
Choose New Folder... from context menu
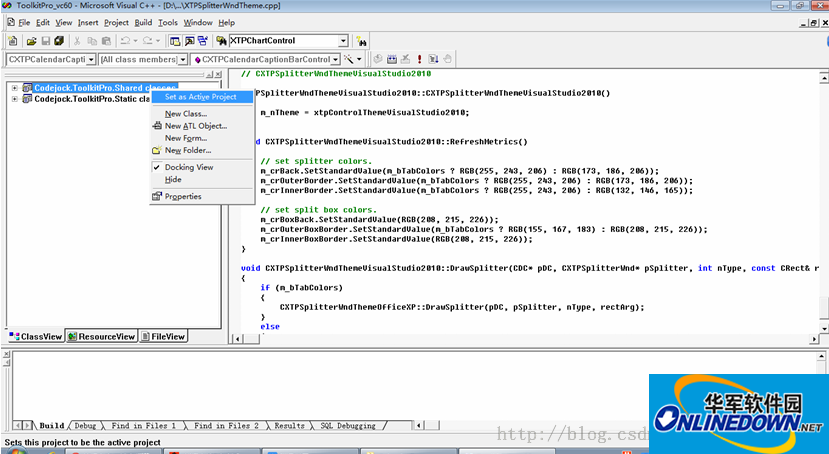point(202,150)
